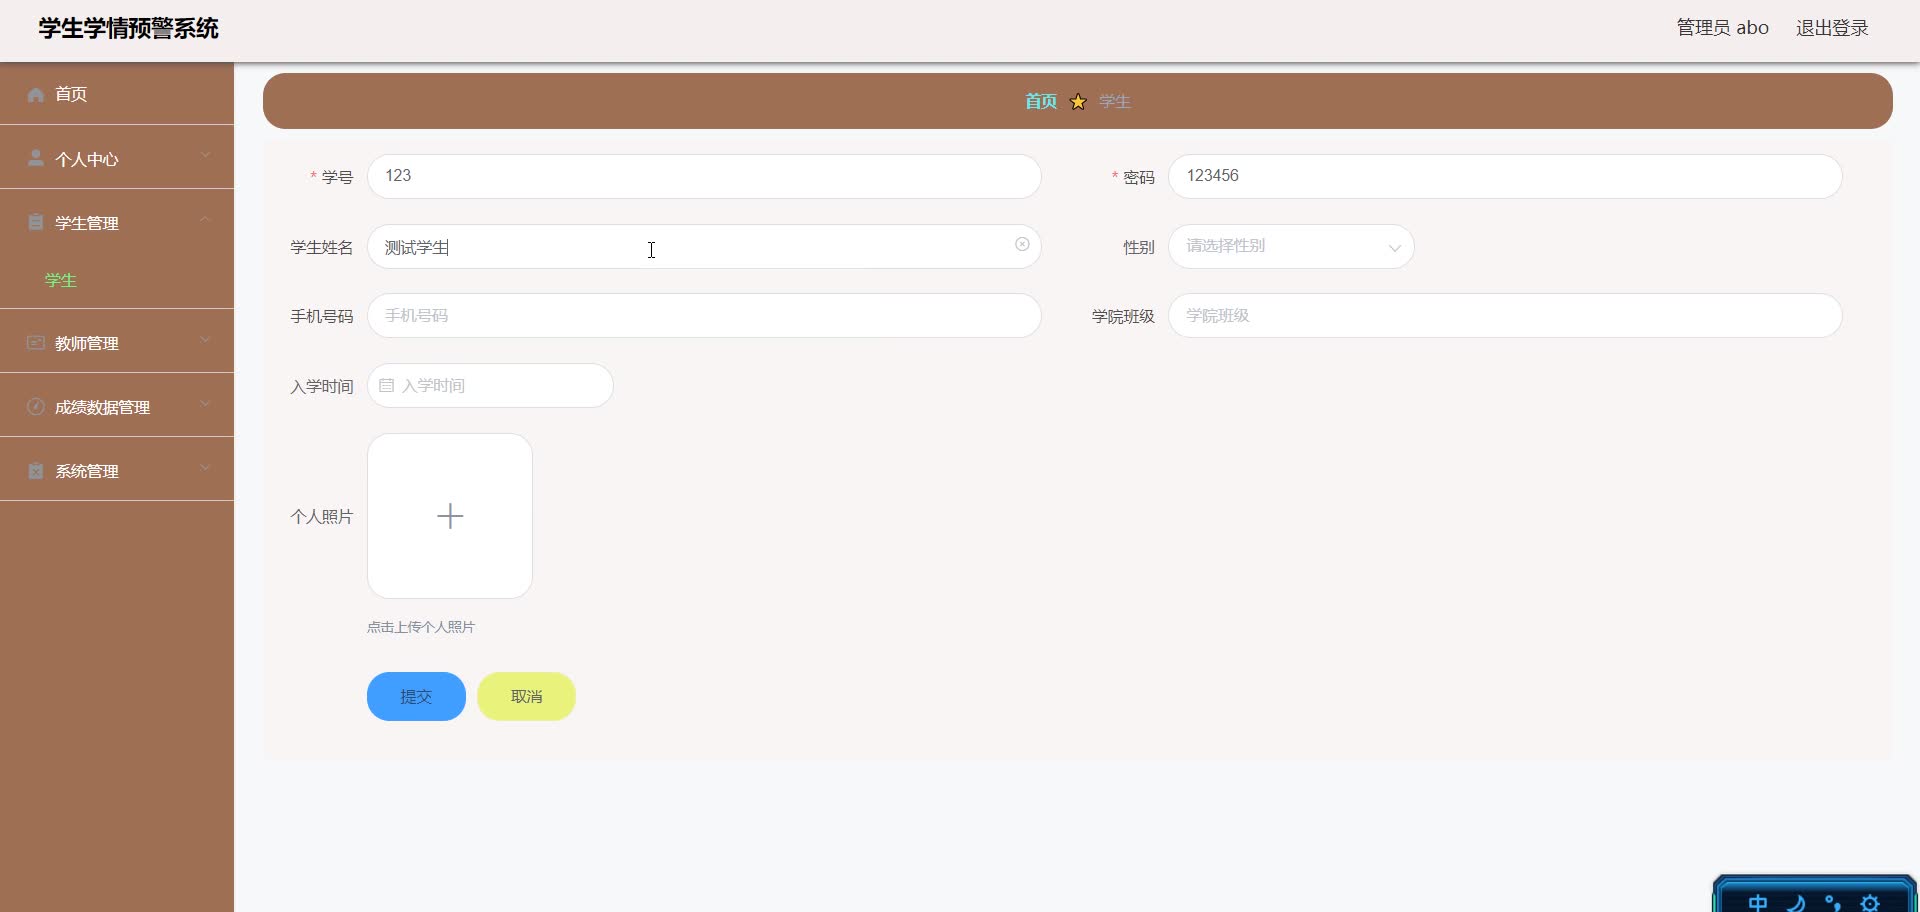The height and width of the screenshot is (912, 1920).
Task: Click the 首页 breadcrumb link
Action: pyautogui.click(x=1041, y=101)
